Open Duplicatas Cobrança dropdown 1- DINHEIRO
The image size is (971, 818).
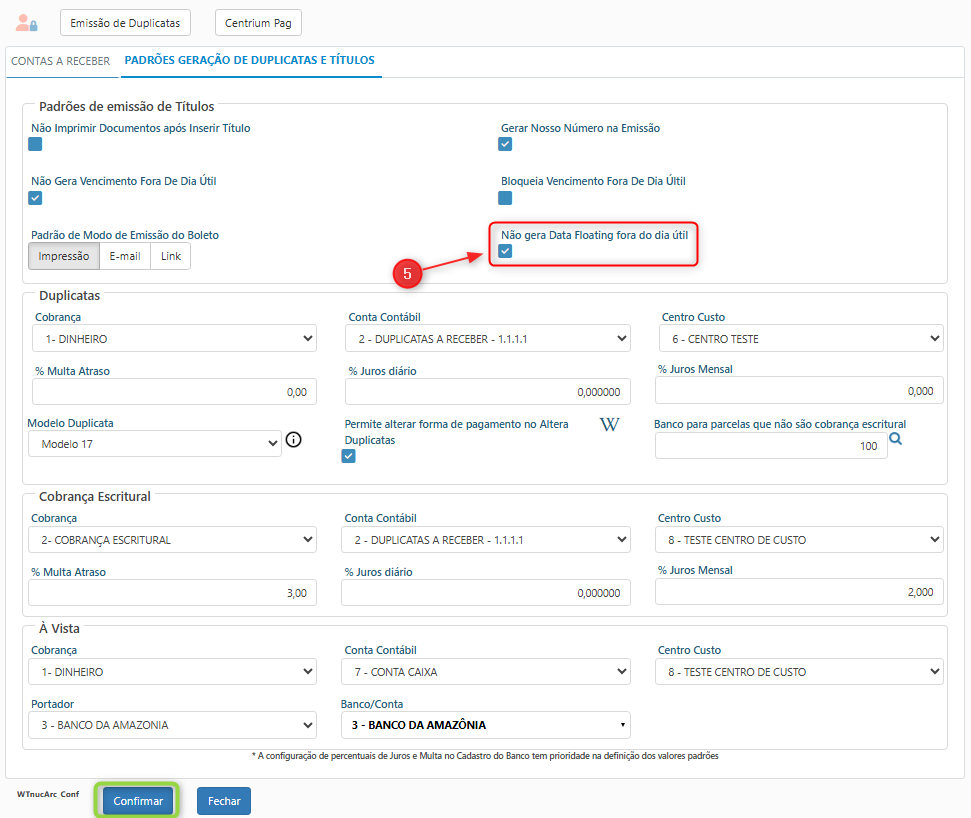click(x=175, y=339)
